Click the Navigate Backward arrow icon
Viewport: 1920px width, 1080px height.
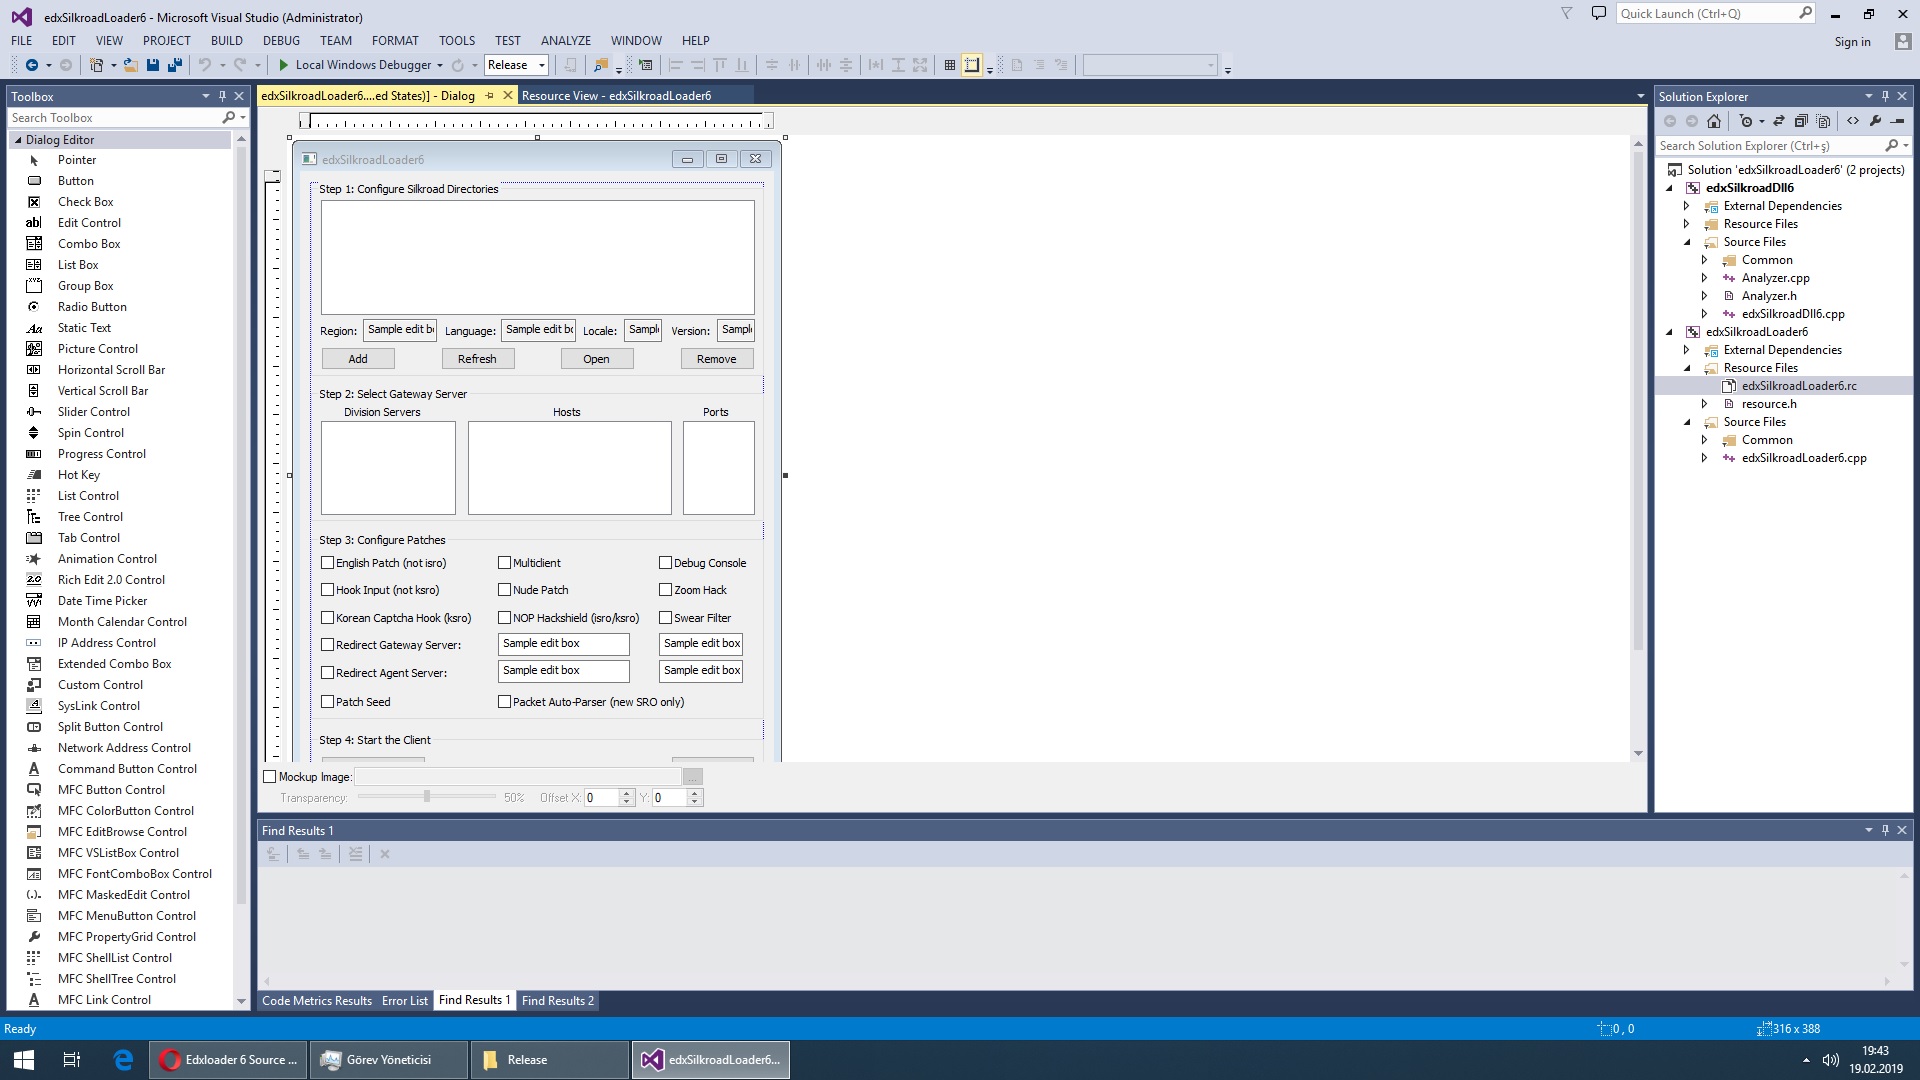[x=32, y=65]
